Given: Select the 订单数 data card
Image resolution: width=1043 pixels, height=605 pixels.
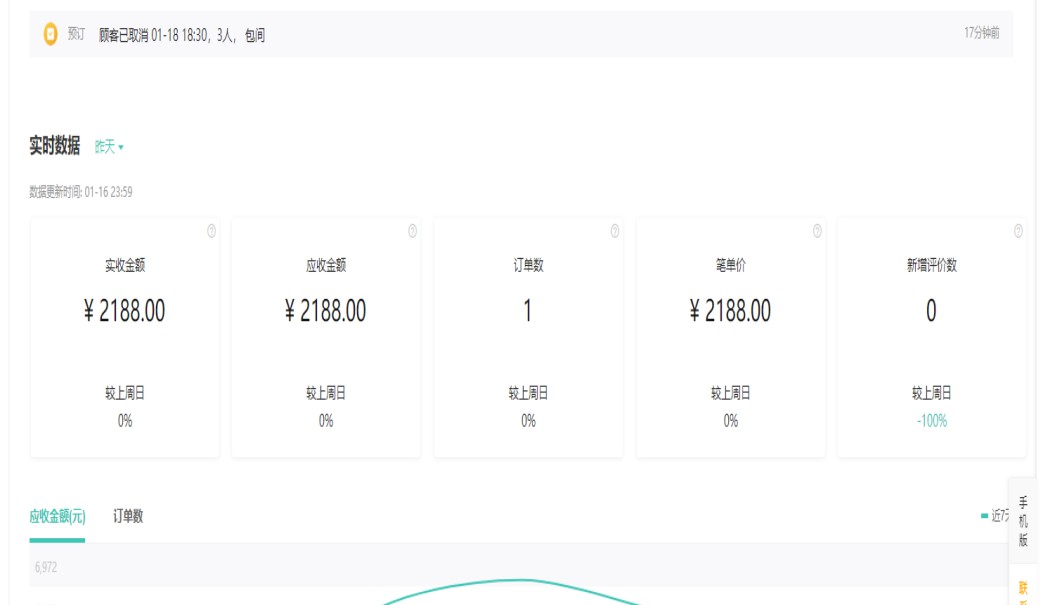Looking at the screenshot, I should click(x=527, y=338).
